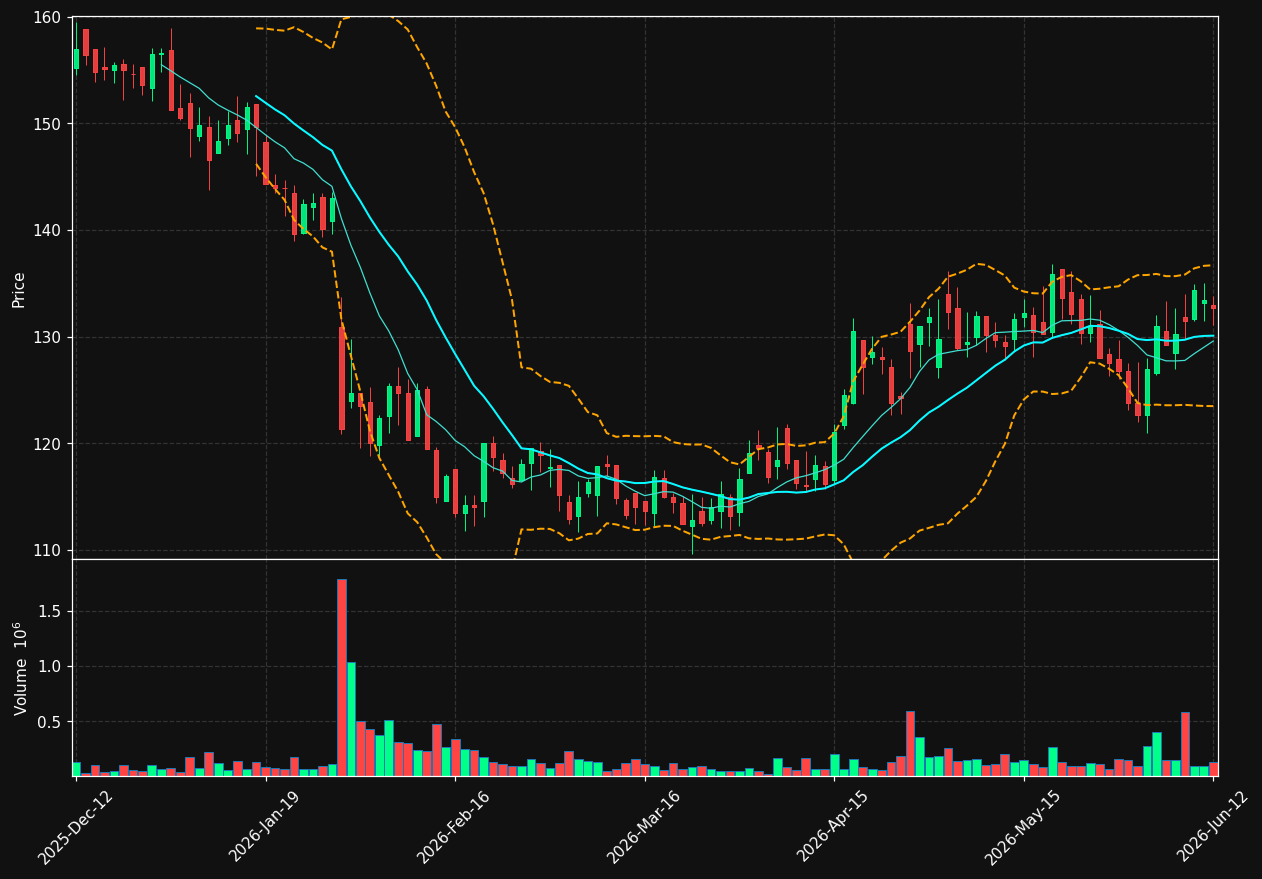The height and width of the screenshot is (879, 1262).
Task: Click the 130 price axis tick label
Action: (49, 337)
